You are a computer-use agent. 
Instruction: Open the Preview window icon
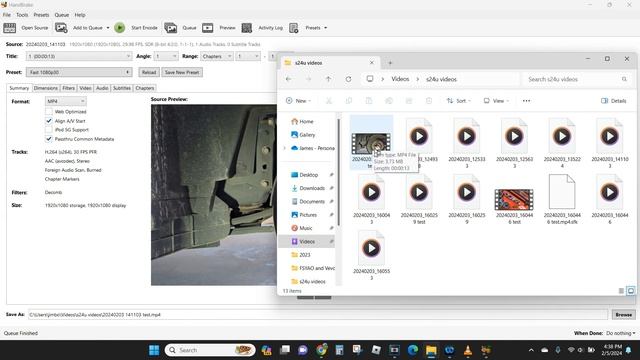click(207, 28)
